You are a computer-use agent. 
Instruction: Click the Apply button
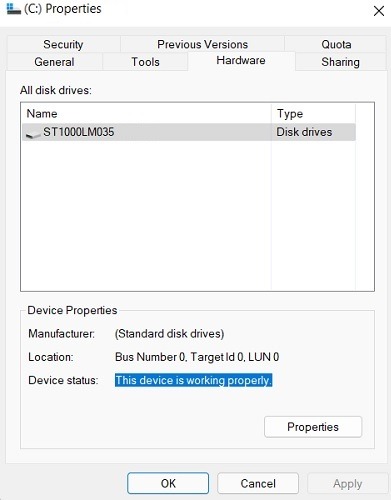(x=347, y=483)
